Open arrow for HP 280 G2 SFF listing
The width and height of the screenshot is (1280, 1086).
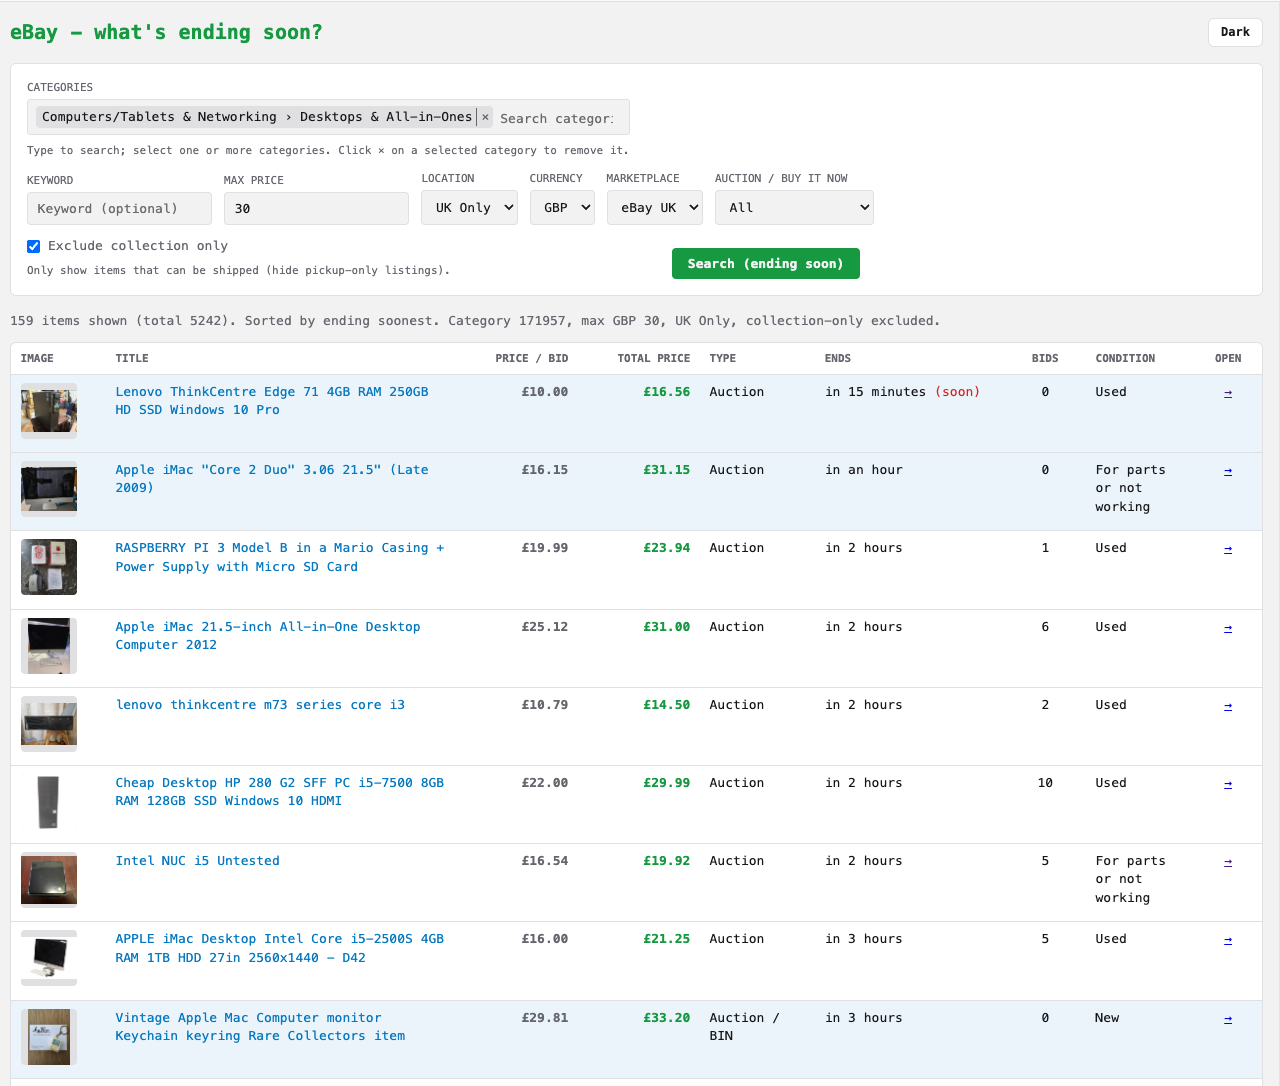click(x=1227, y=784)
